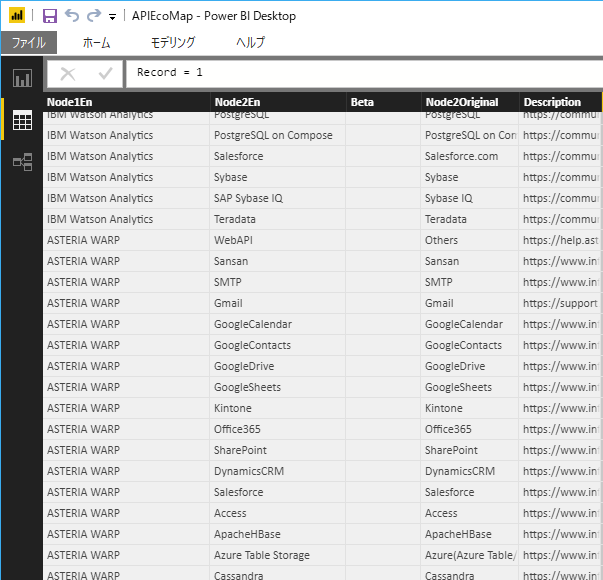Select the Node1En column header

pyautogui.click(x=127, y=102)
